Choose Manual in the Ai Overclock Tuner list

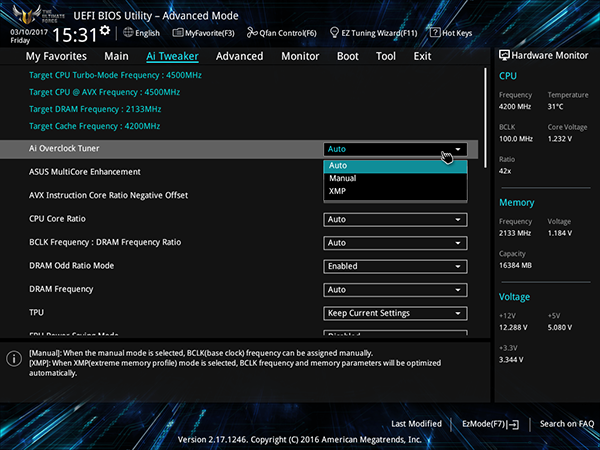(395, 178)
